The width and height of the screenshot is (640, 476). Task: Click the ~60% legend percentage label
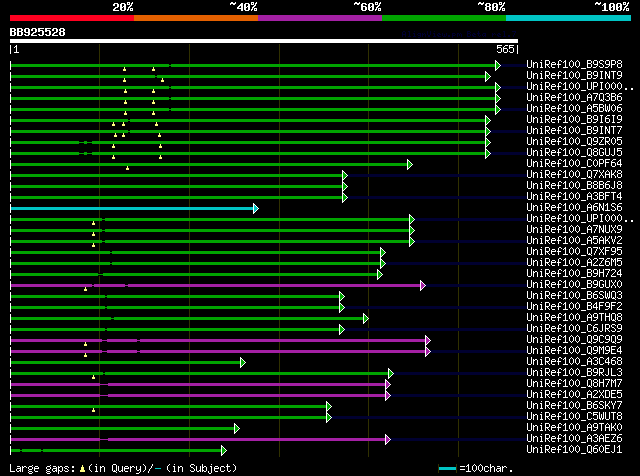point(367,7)
